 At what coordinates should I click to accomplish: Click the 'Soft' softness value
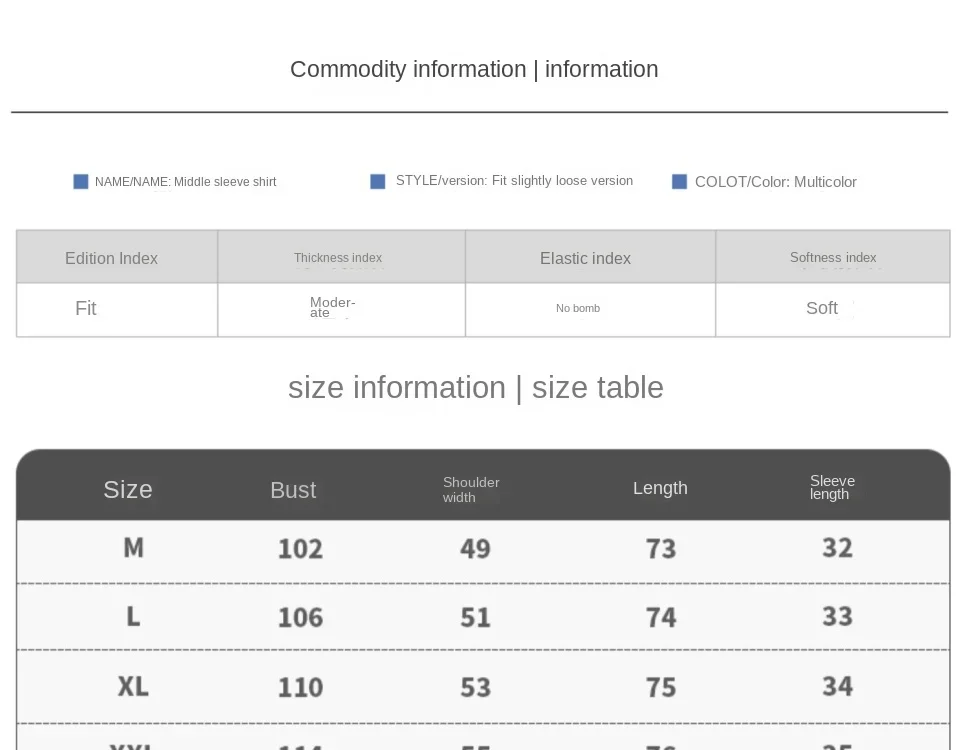coord(822,308)
